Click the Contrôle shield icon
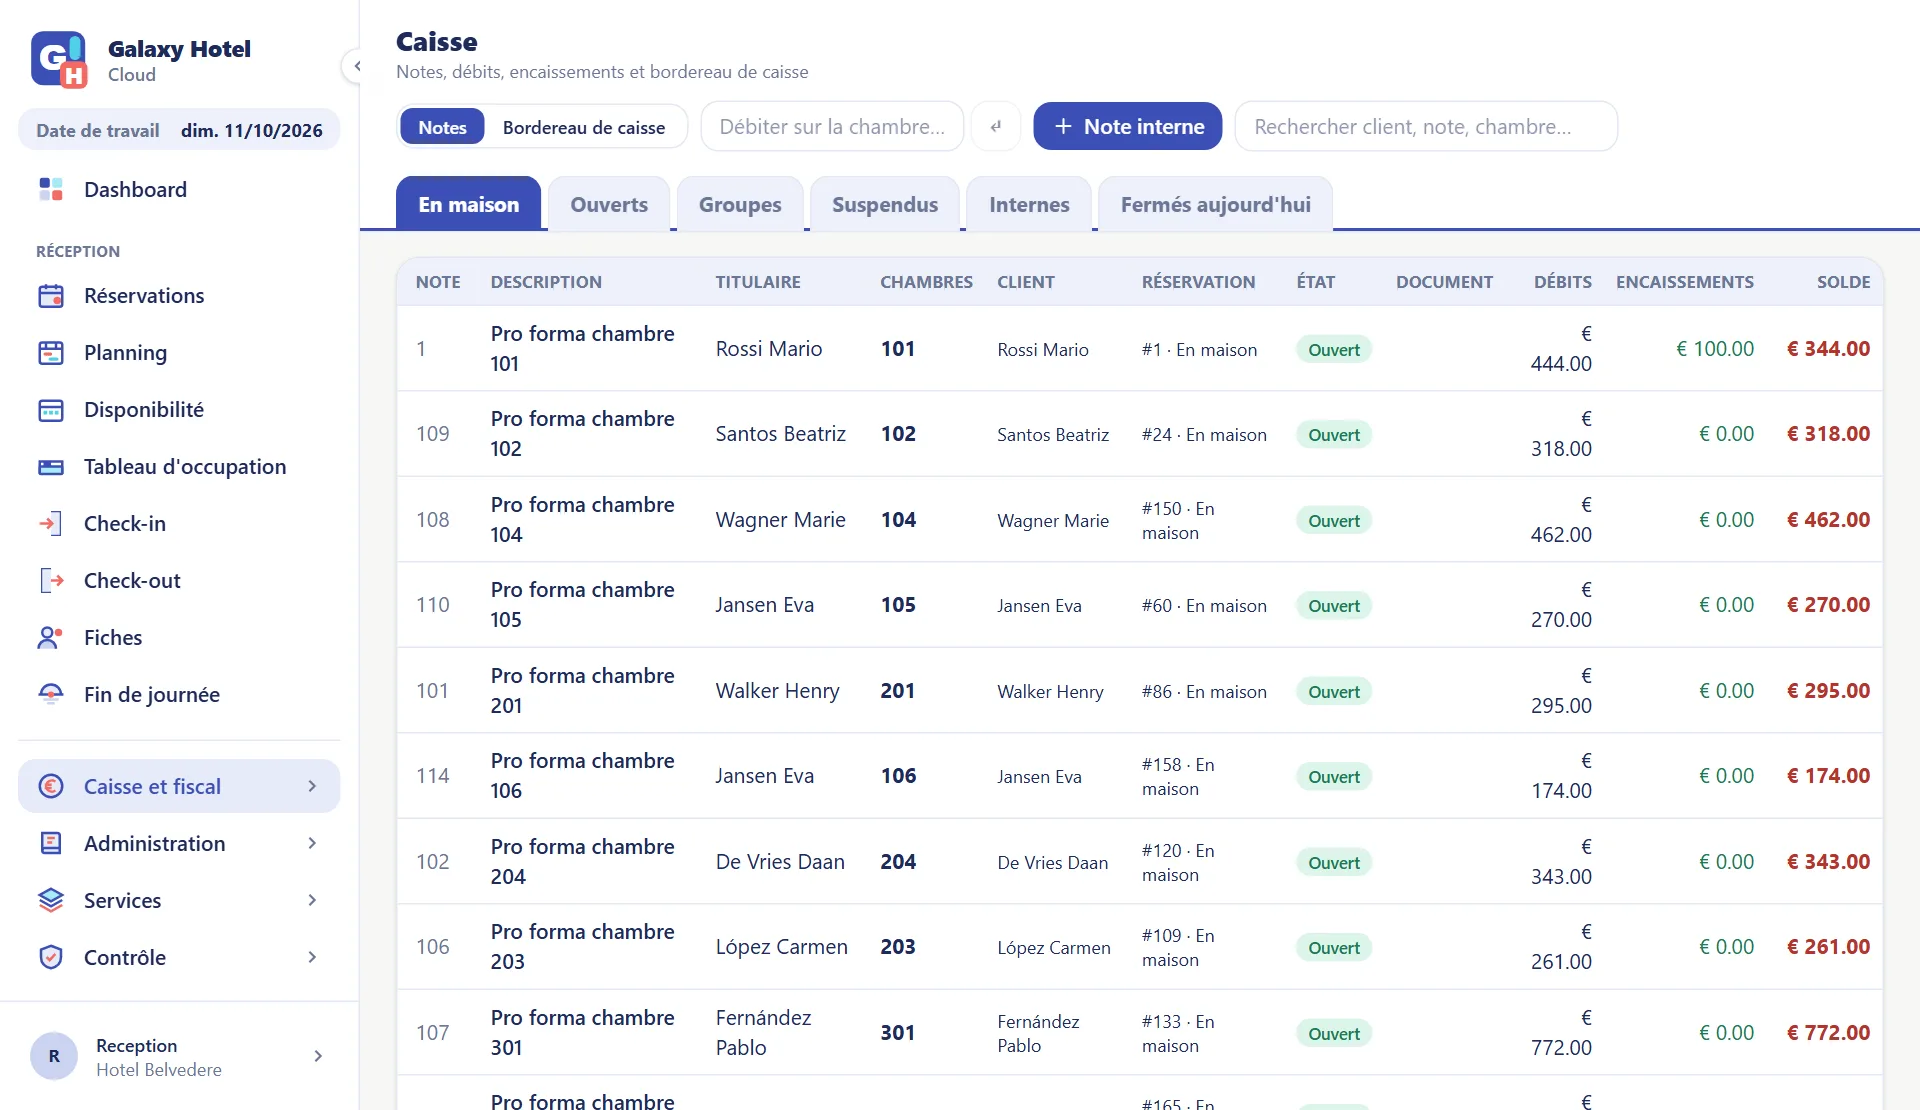This screenshot has height=1110, width=1920. coord(51,958)
